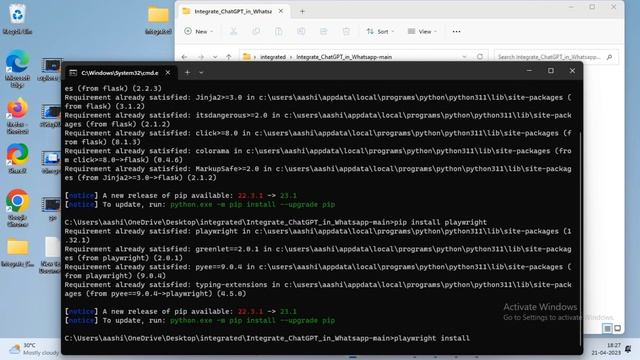This screenshot has width=640, height=360.
Task: Switch Explorer to details view icon
Action: click(x=607, y=328)
